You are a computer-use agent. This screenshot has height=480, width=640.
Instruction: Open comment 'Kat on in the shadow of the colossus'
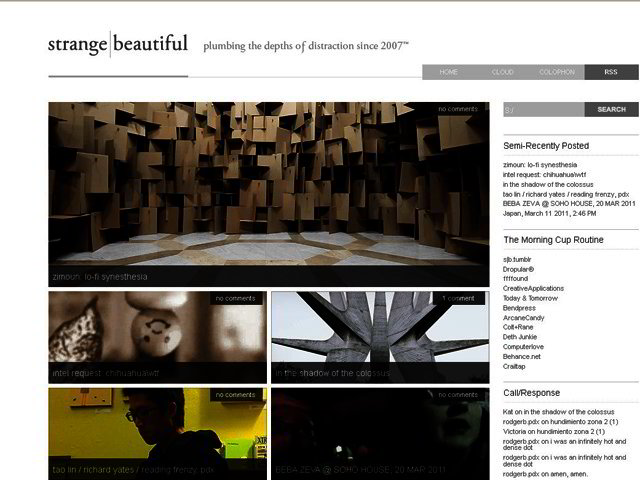click(x=558, y=412)
